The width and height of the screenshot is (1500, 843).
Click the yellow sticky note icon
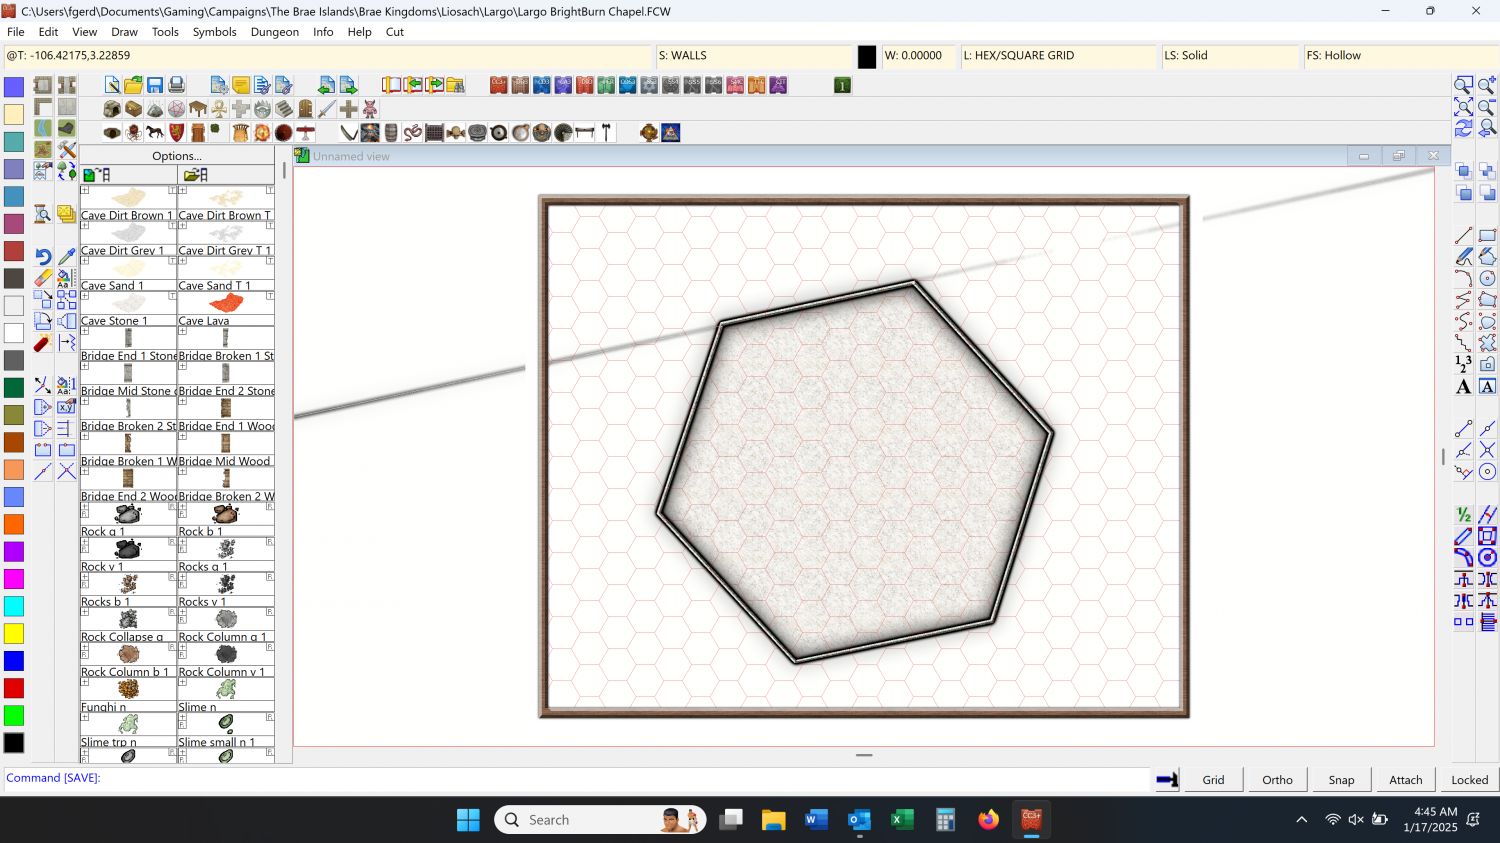tap(240, 85)
